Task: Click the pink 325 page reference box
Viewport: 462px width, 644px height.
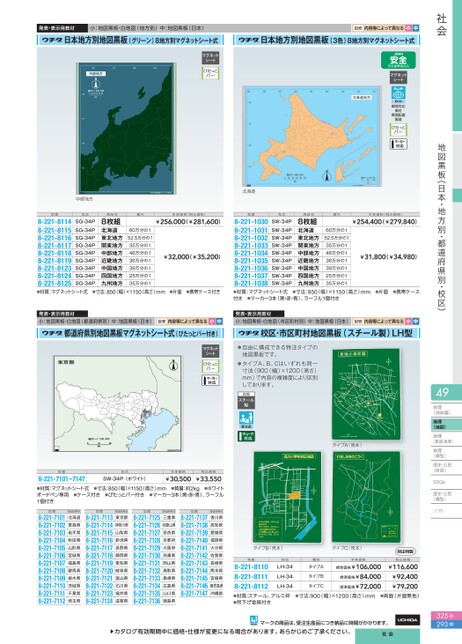Action: pyautogui.click(x=446, y=616)
